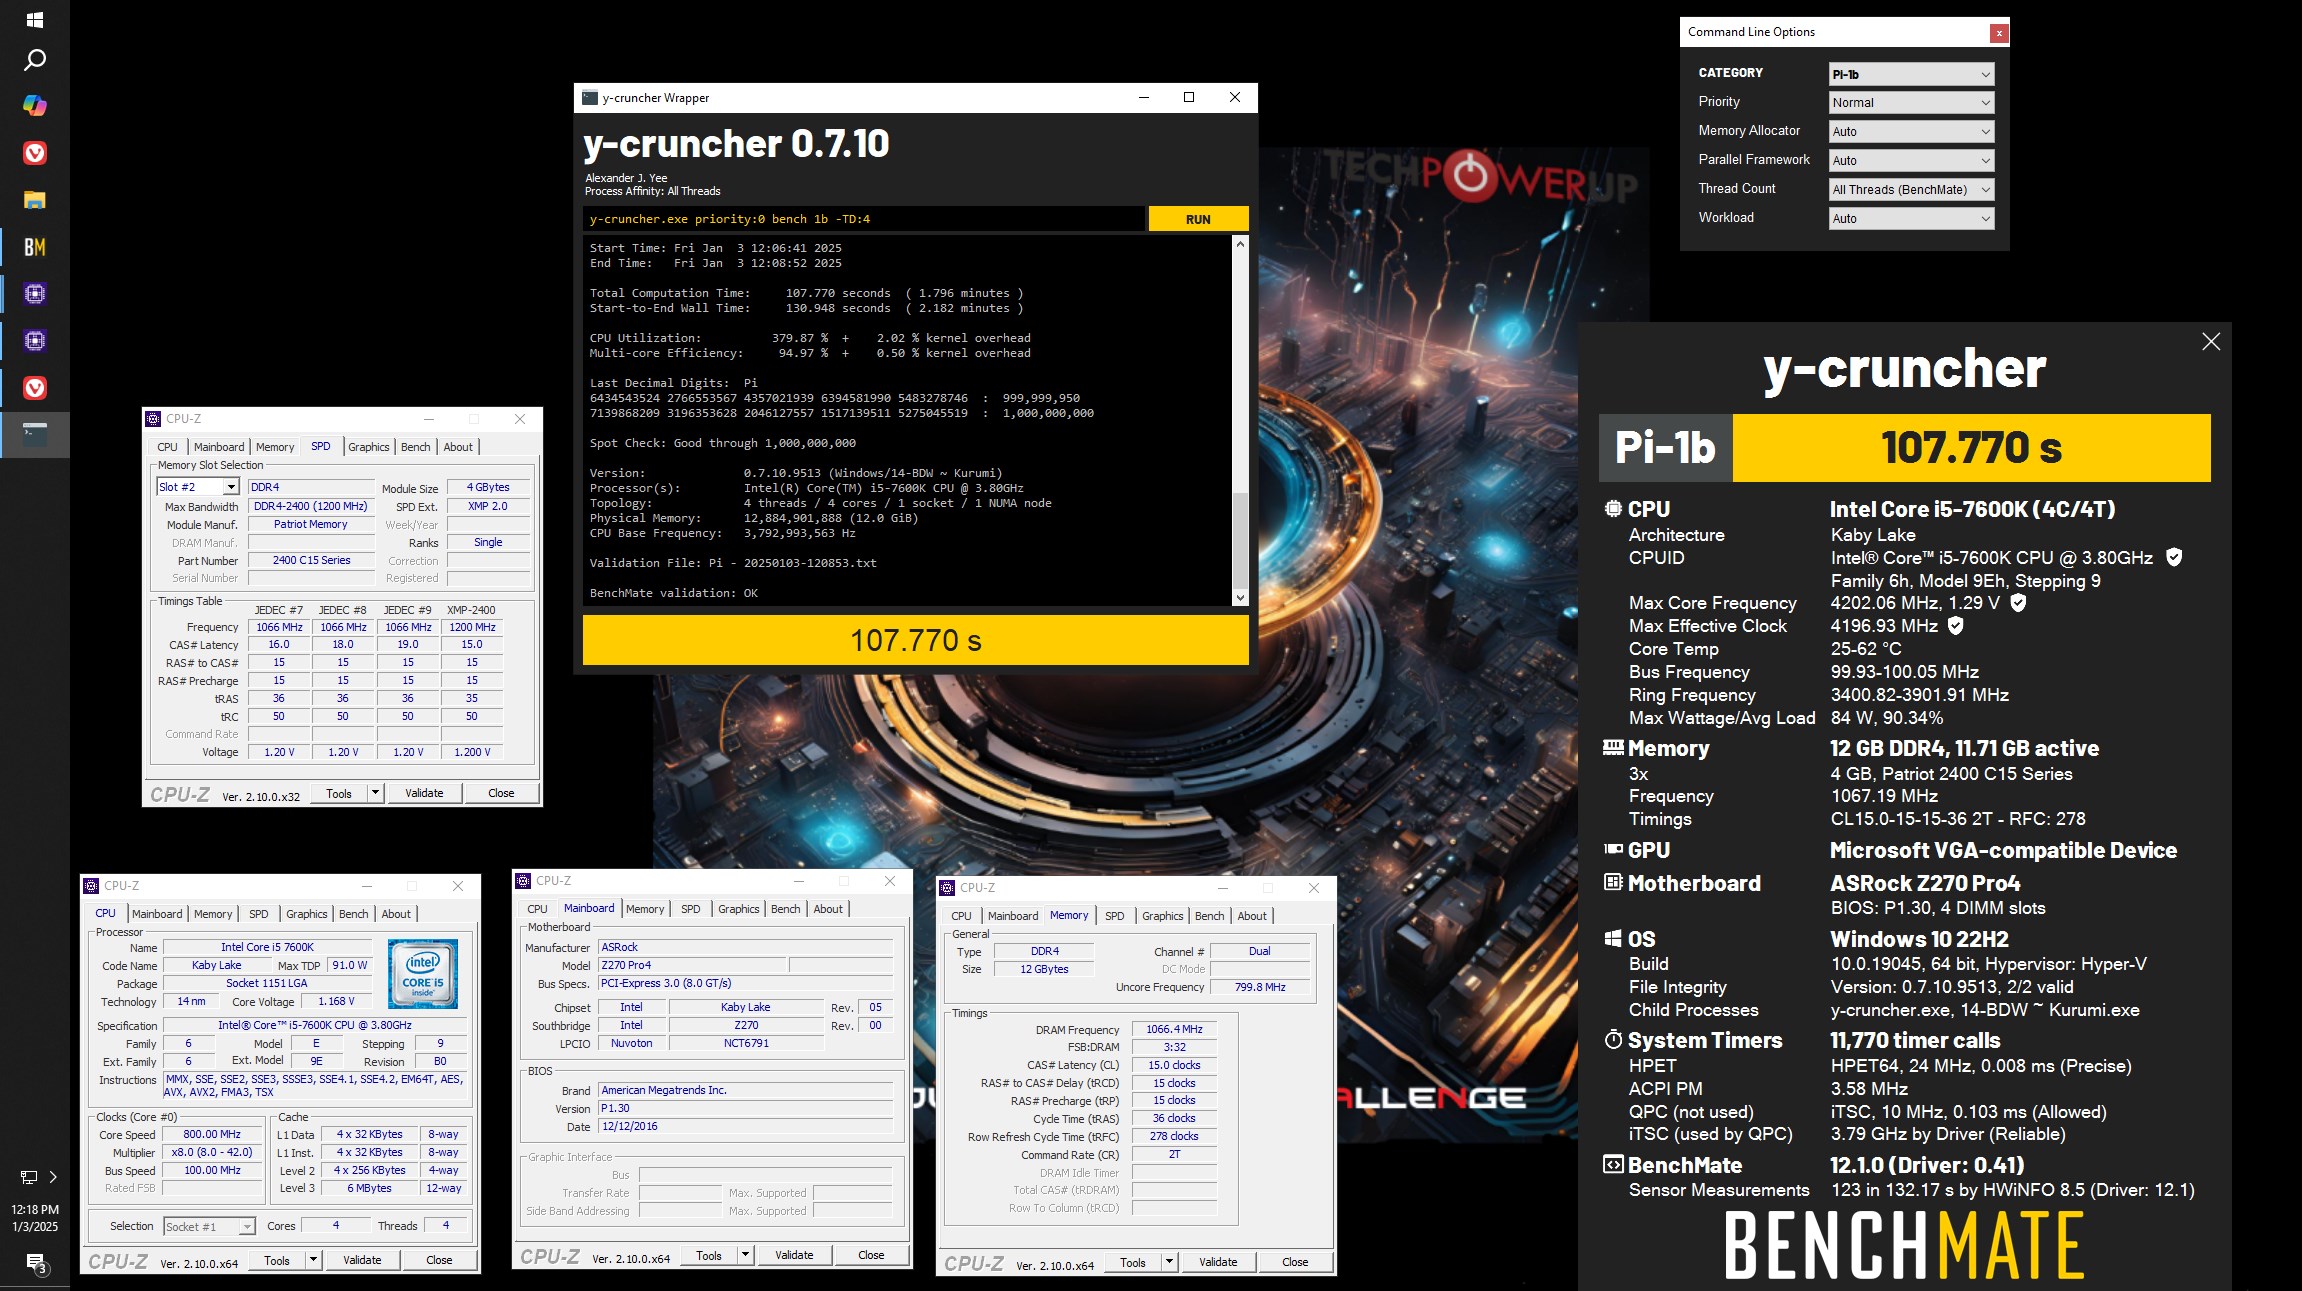Open File Explorer from the taskbar

(34, 199)
